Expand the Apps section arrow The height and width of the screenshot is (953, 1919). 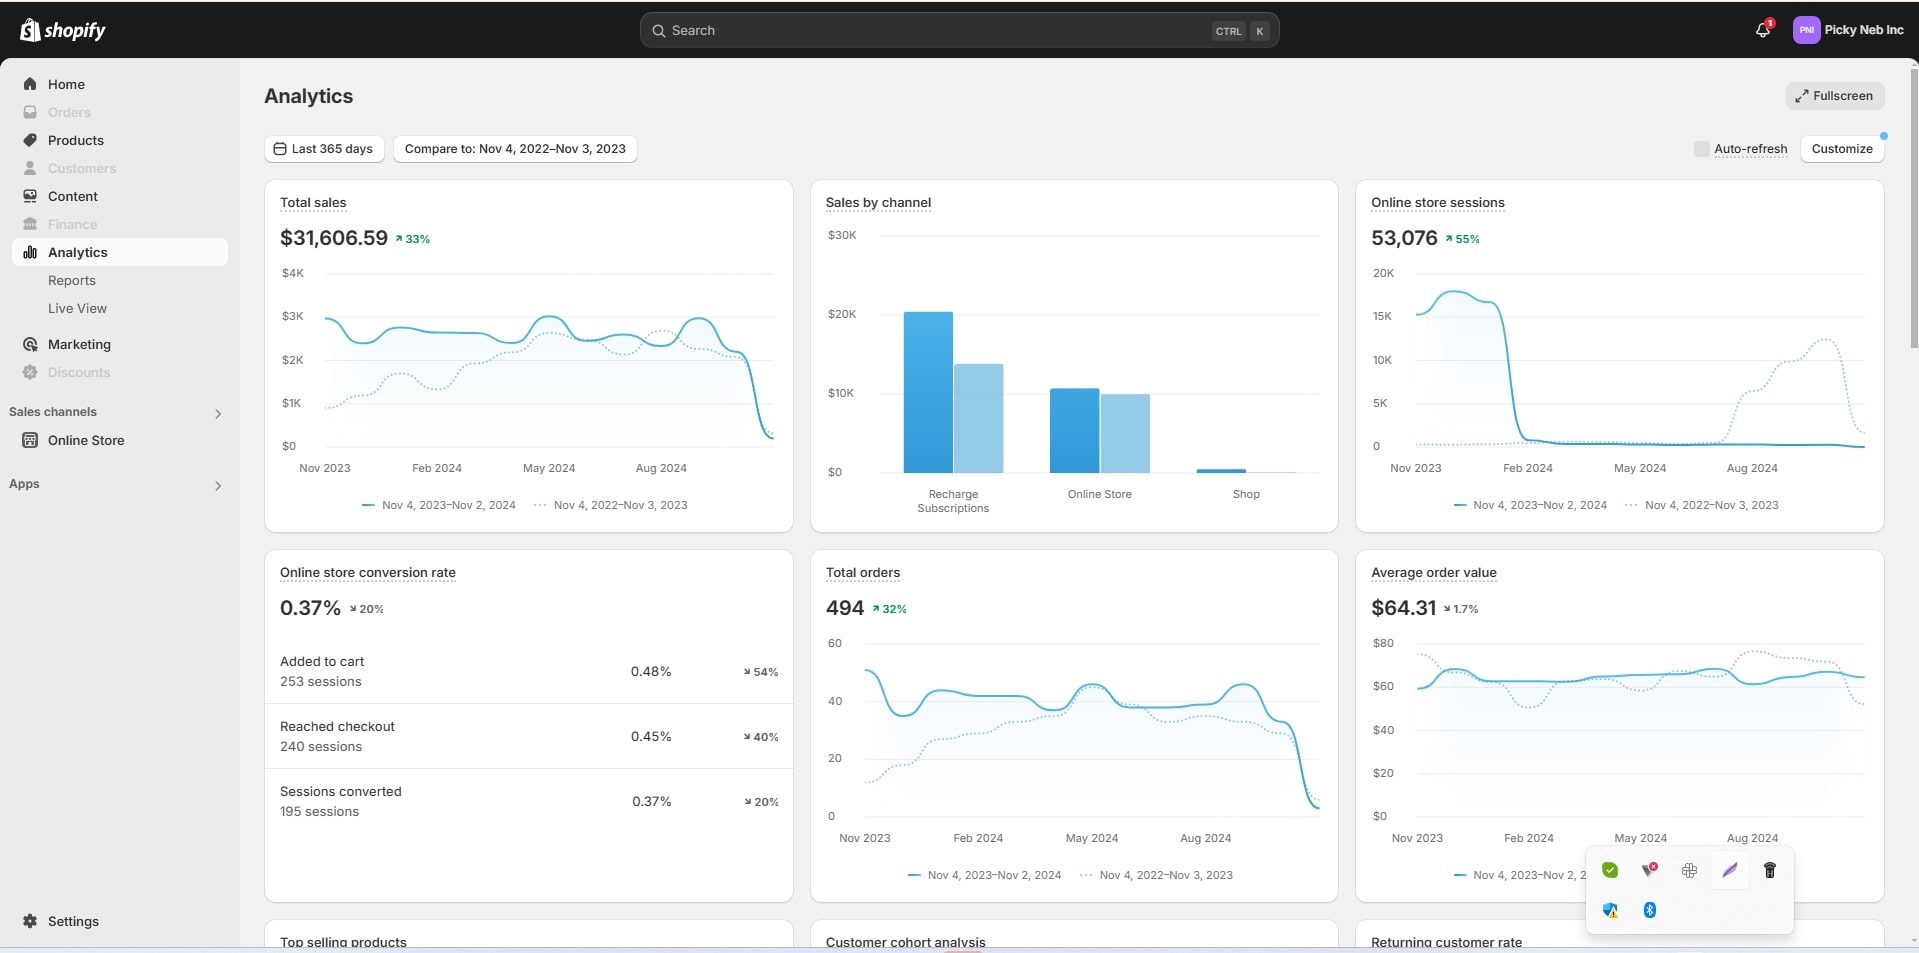click(x=218, y=485)
